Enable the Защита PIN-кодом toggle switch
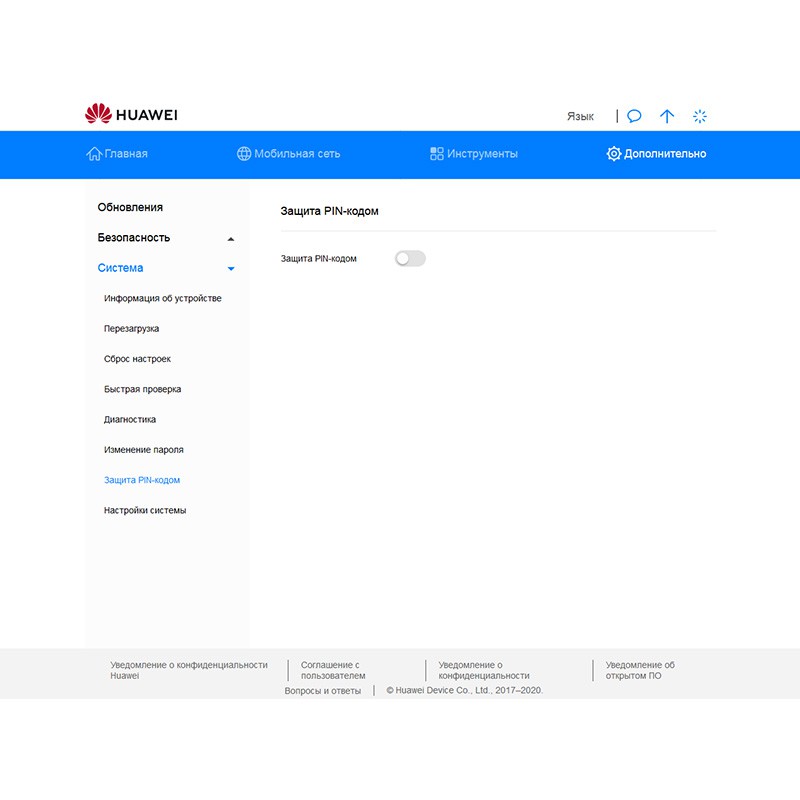Screen dimensions: 800x800 click(410, 259)
